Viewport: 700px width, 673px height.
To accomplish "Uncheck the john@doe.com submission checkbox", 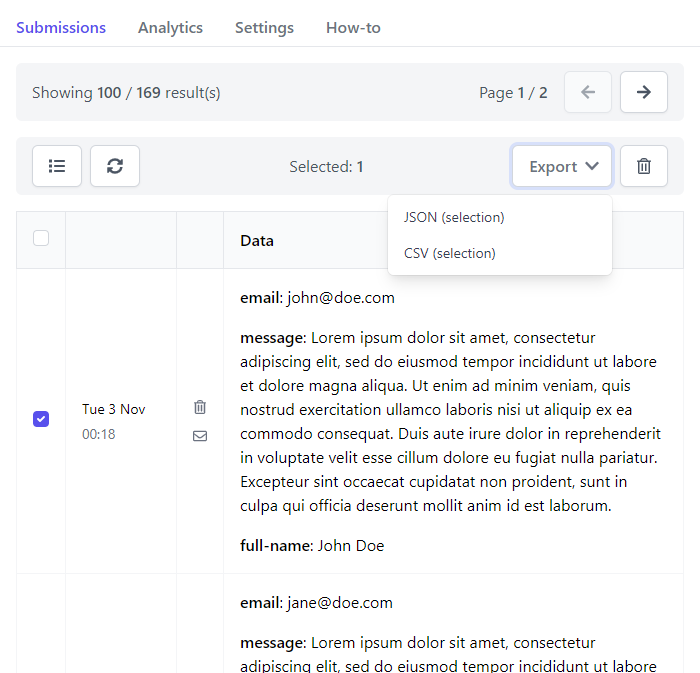I will pos(41,419).
